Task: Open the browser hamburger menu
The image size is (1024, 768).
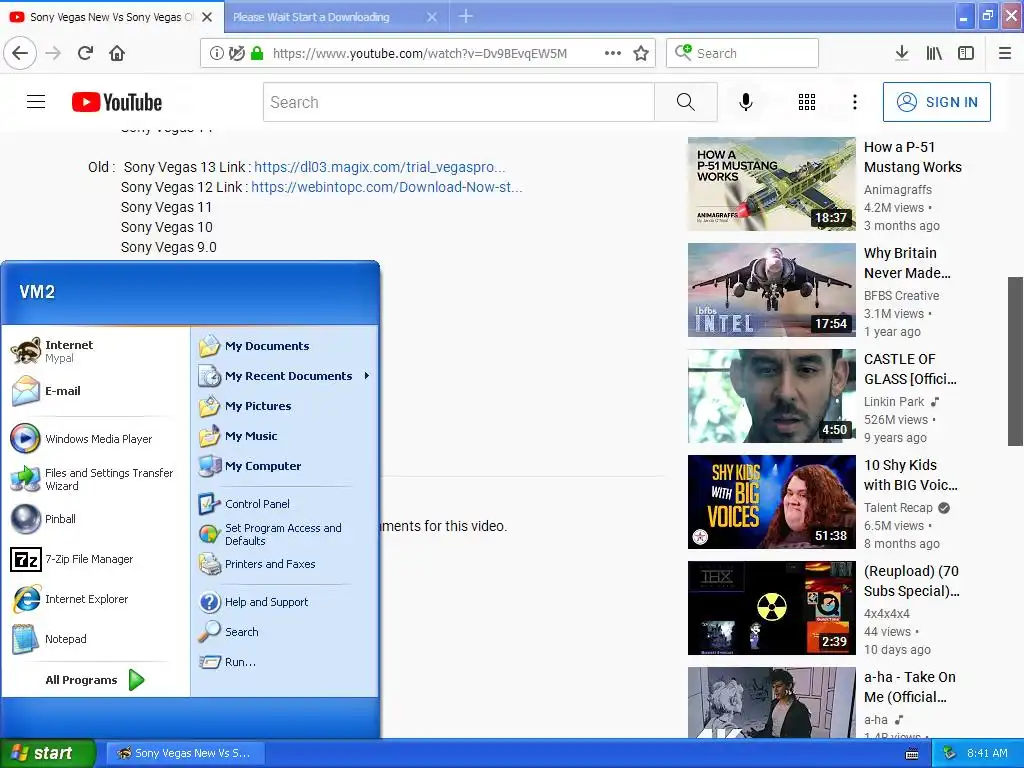Action: (1005, 53)
